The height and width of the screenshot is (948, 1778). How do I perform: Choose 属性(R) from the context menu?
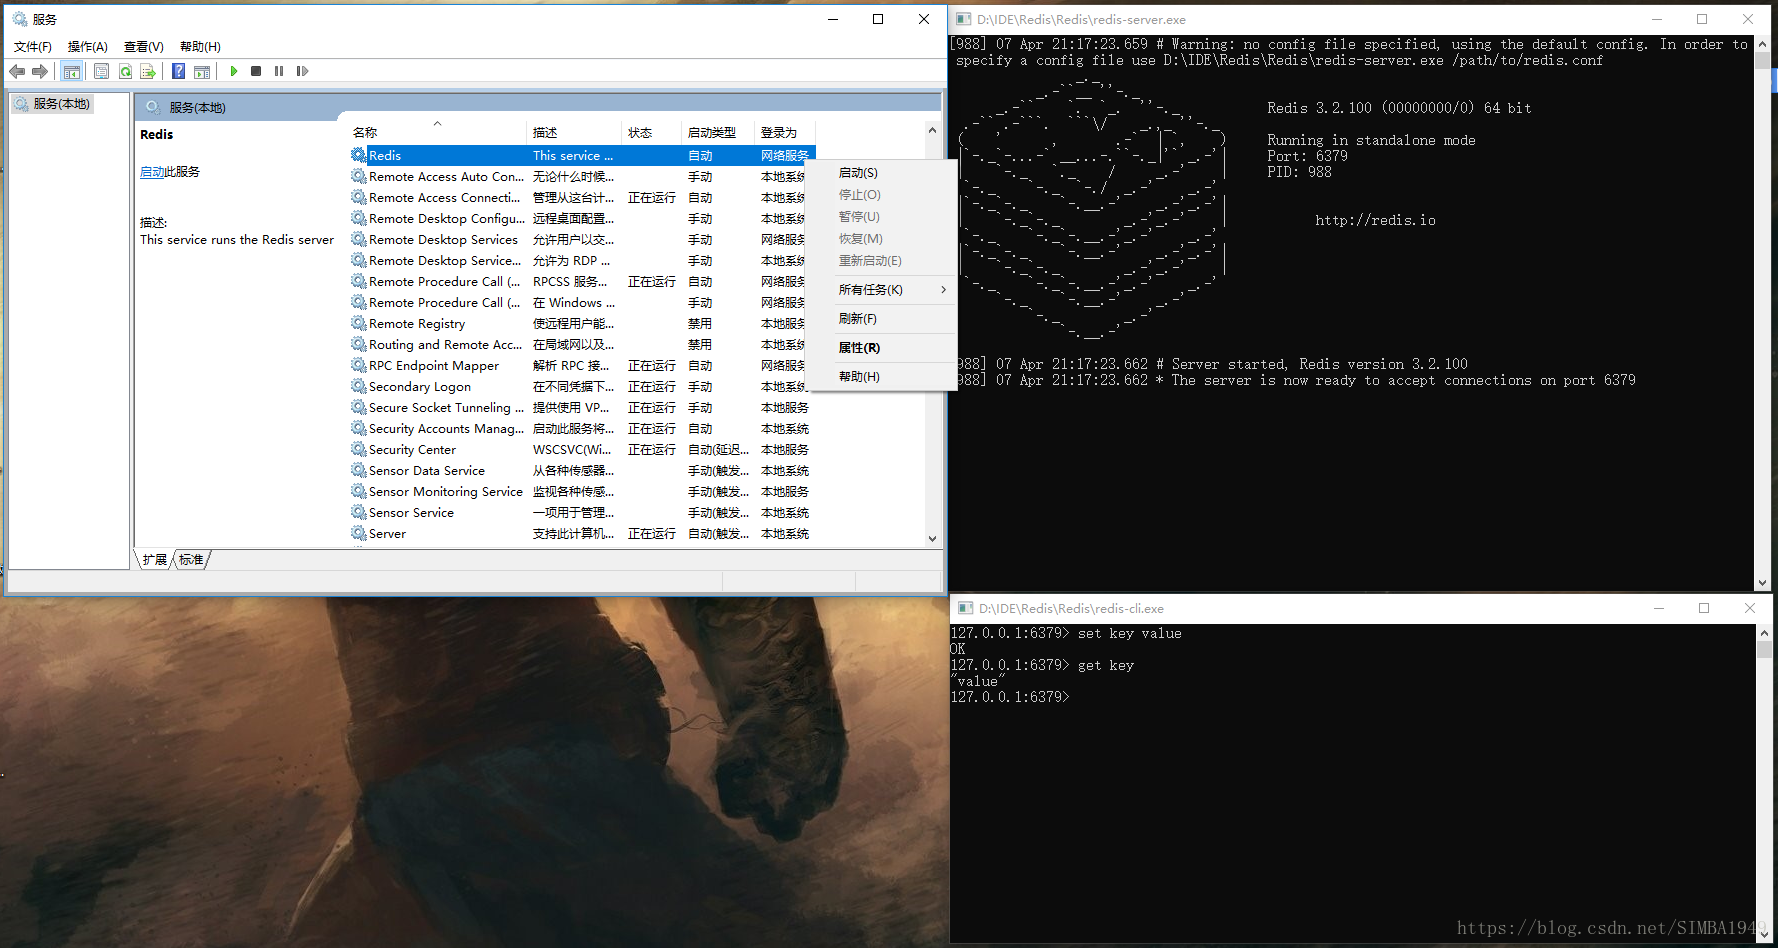tap(883, 348)
